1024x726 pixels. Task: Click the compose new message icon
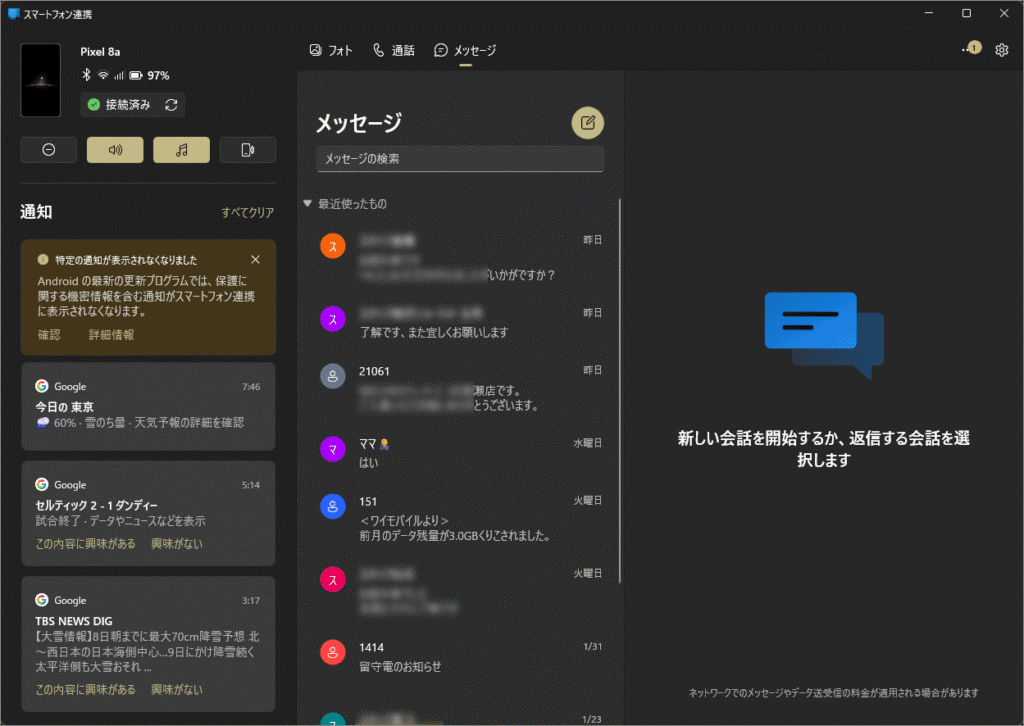point(588,123)
